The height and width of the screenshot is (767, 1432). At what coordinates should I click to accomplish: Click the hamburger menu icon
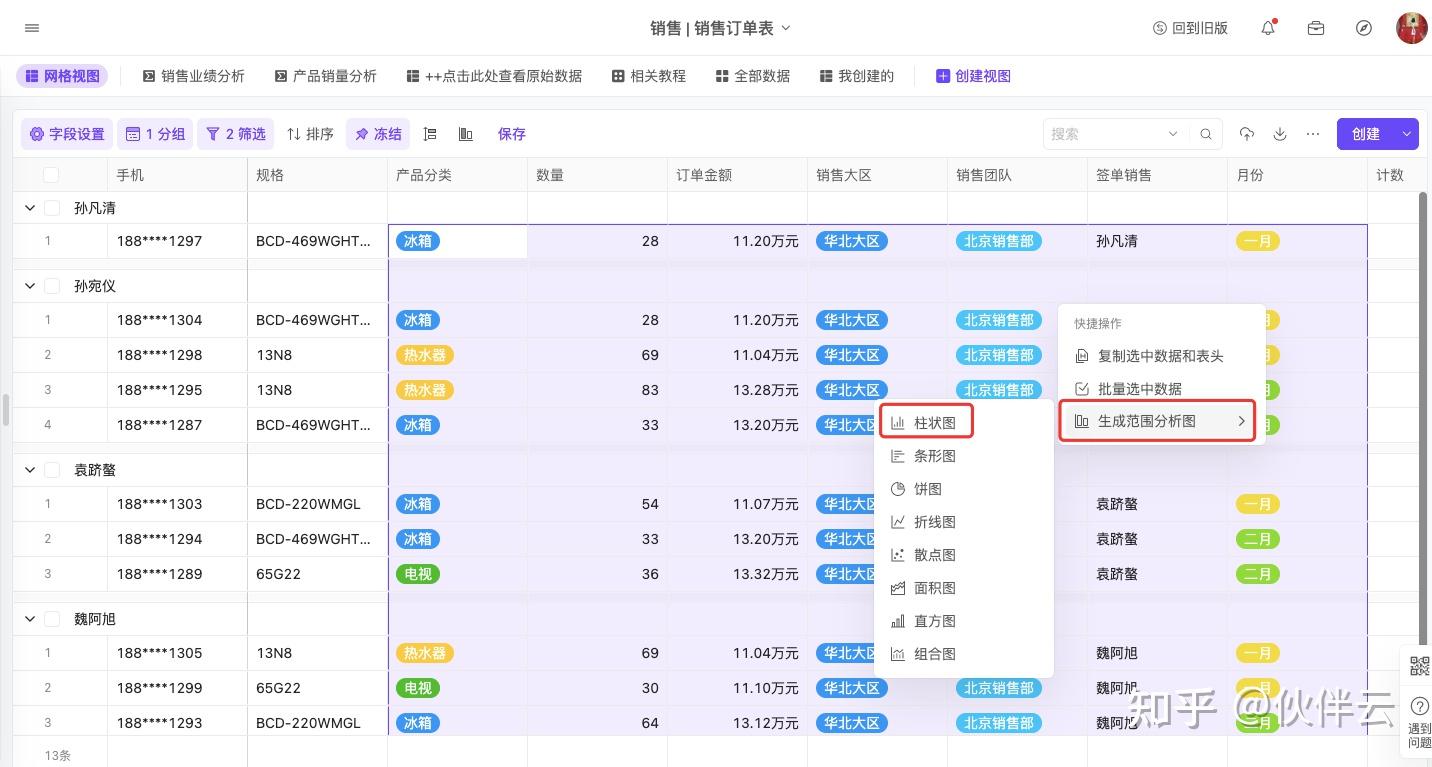[x=32, y=28]
